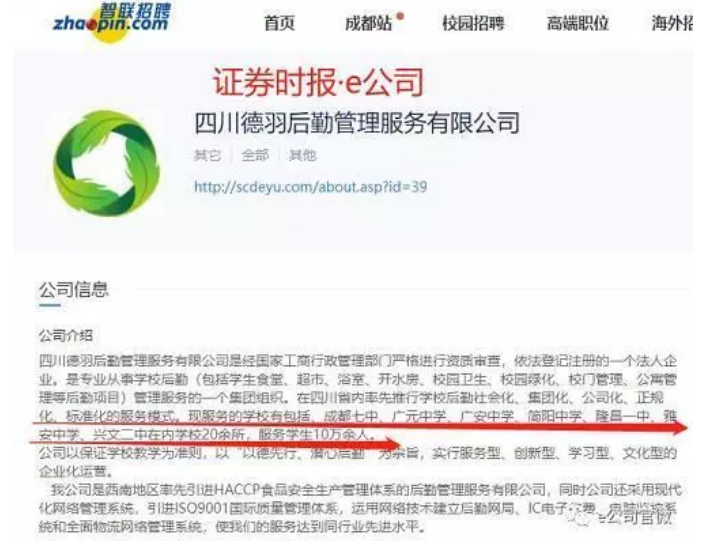Click the 证券时报·e公司 red watermark
The image size is (701, 541).
(318, 81)
